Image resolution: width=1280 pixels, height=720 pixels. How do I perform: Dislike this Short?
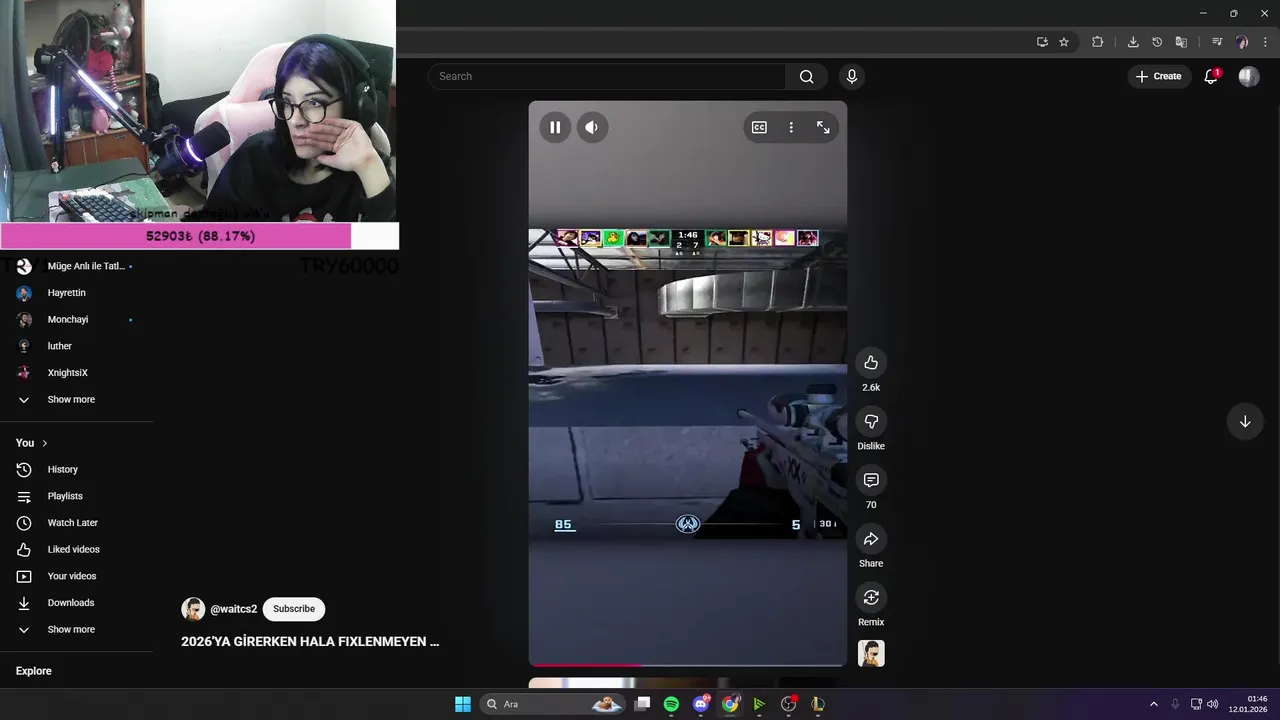871,422
